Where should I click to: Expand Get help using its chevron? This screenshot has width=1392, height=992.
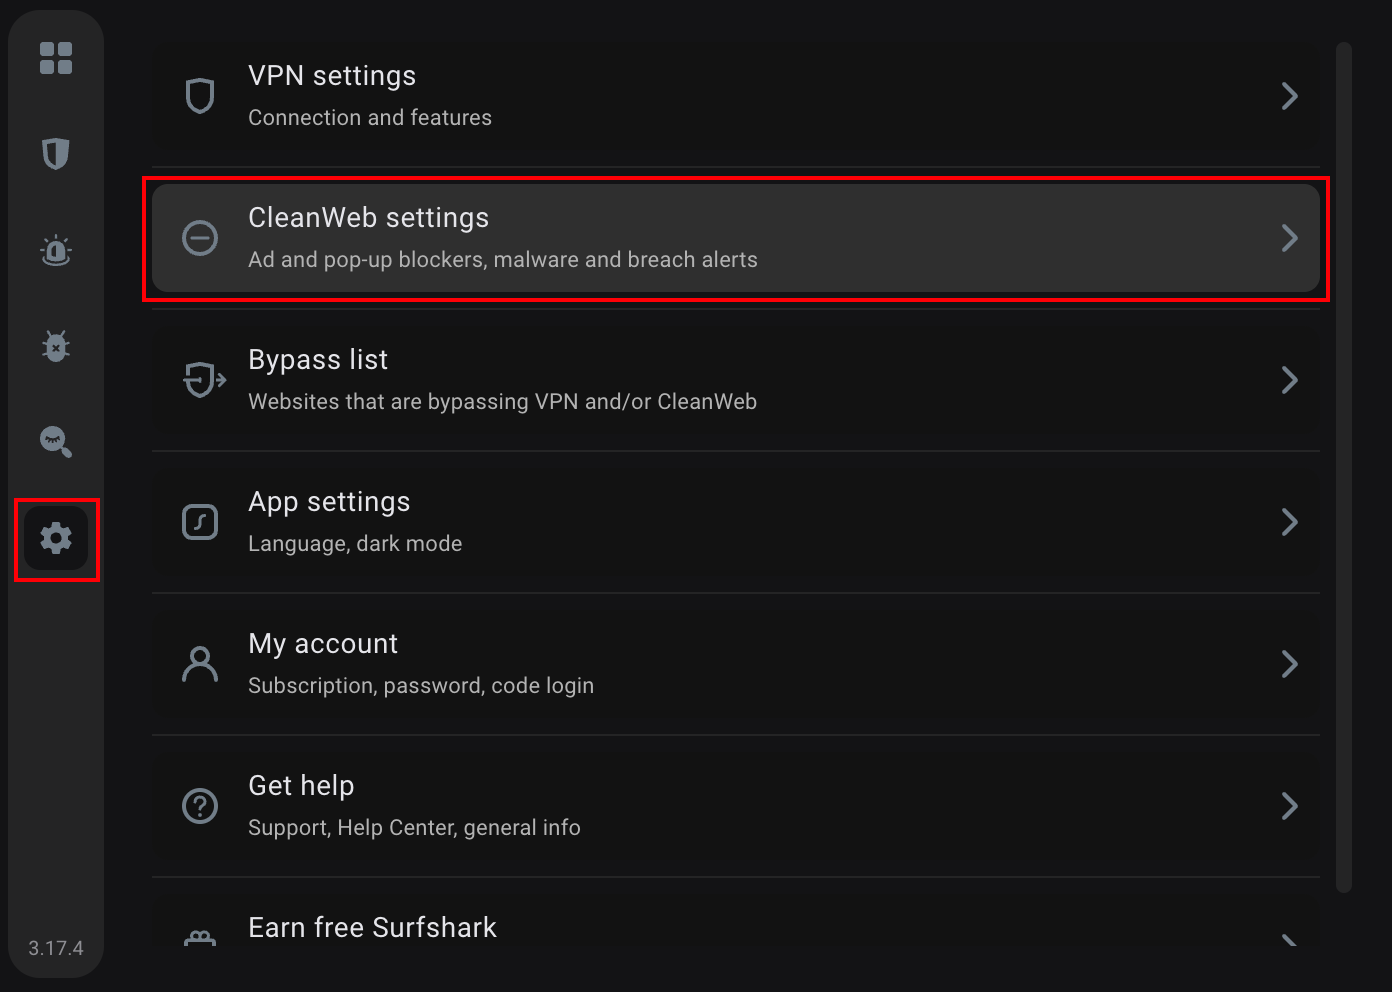tap(1290, 806)
